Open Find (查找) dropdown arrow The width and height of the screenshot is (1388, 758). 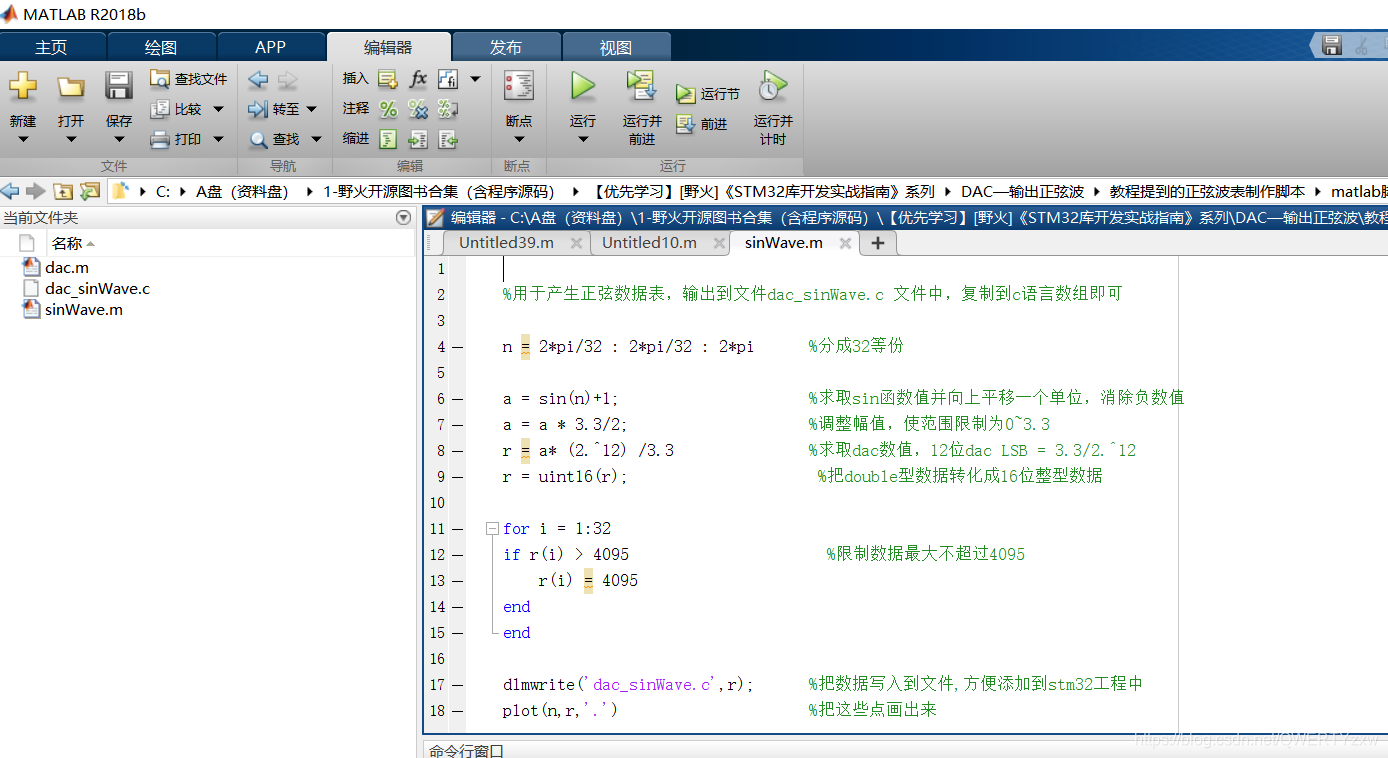coord(316,139)
